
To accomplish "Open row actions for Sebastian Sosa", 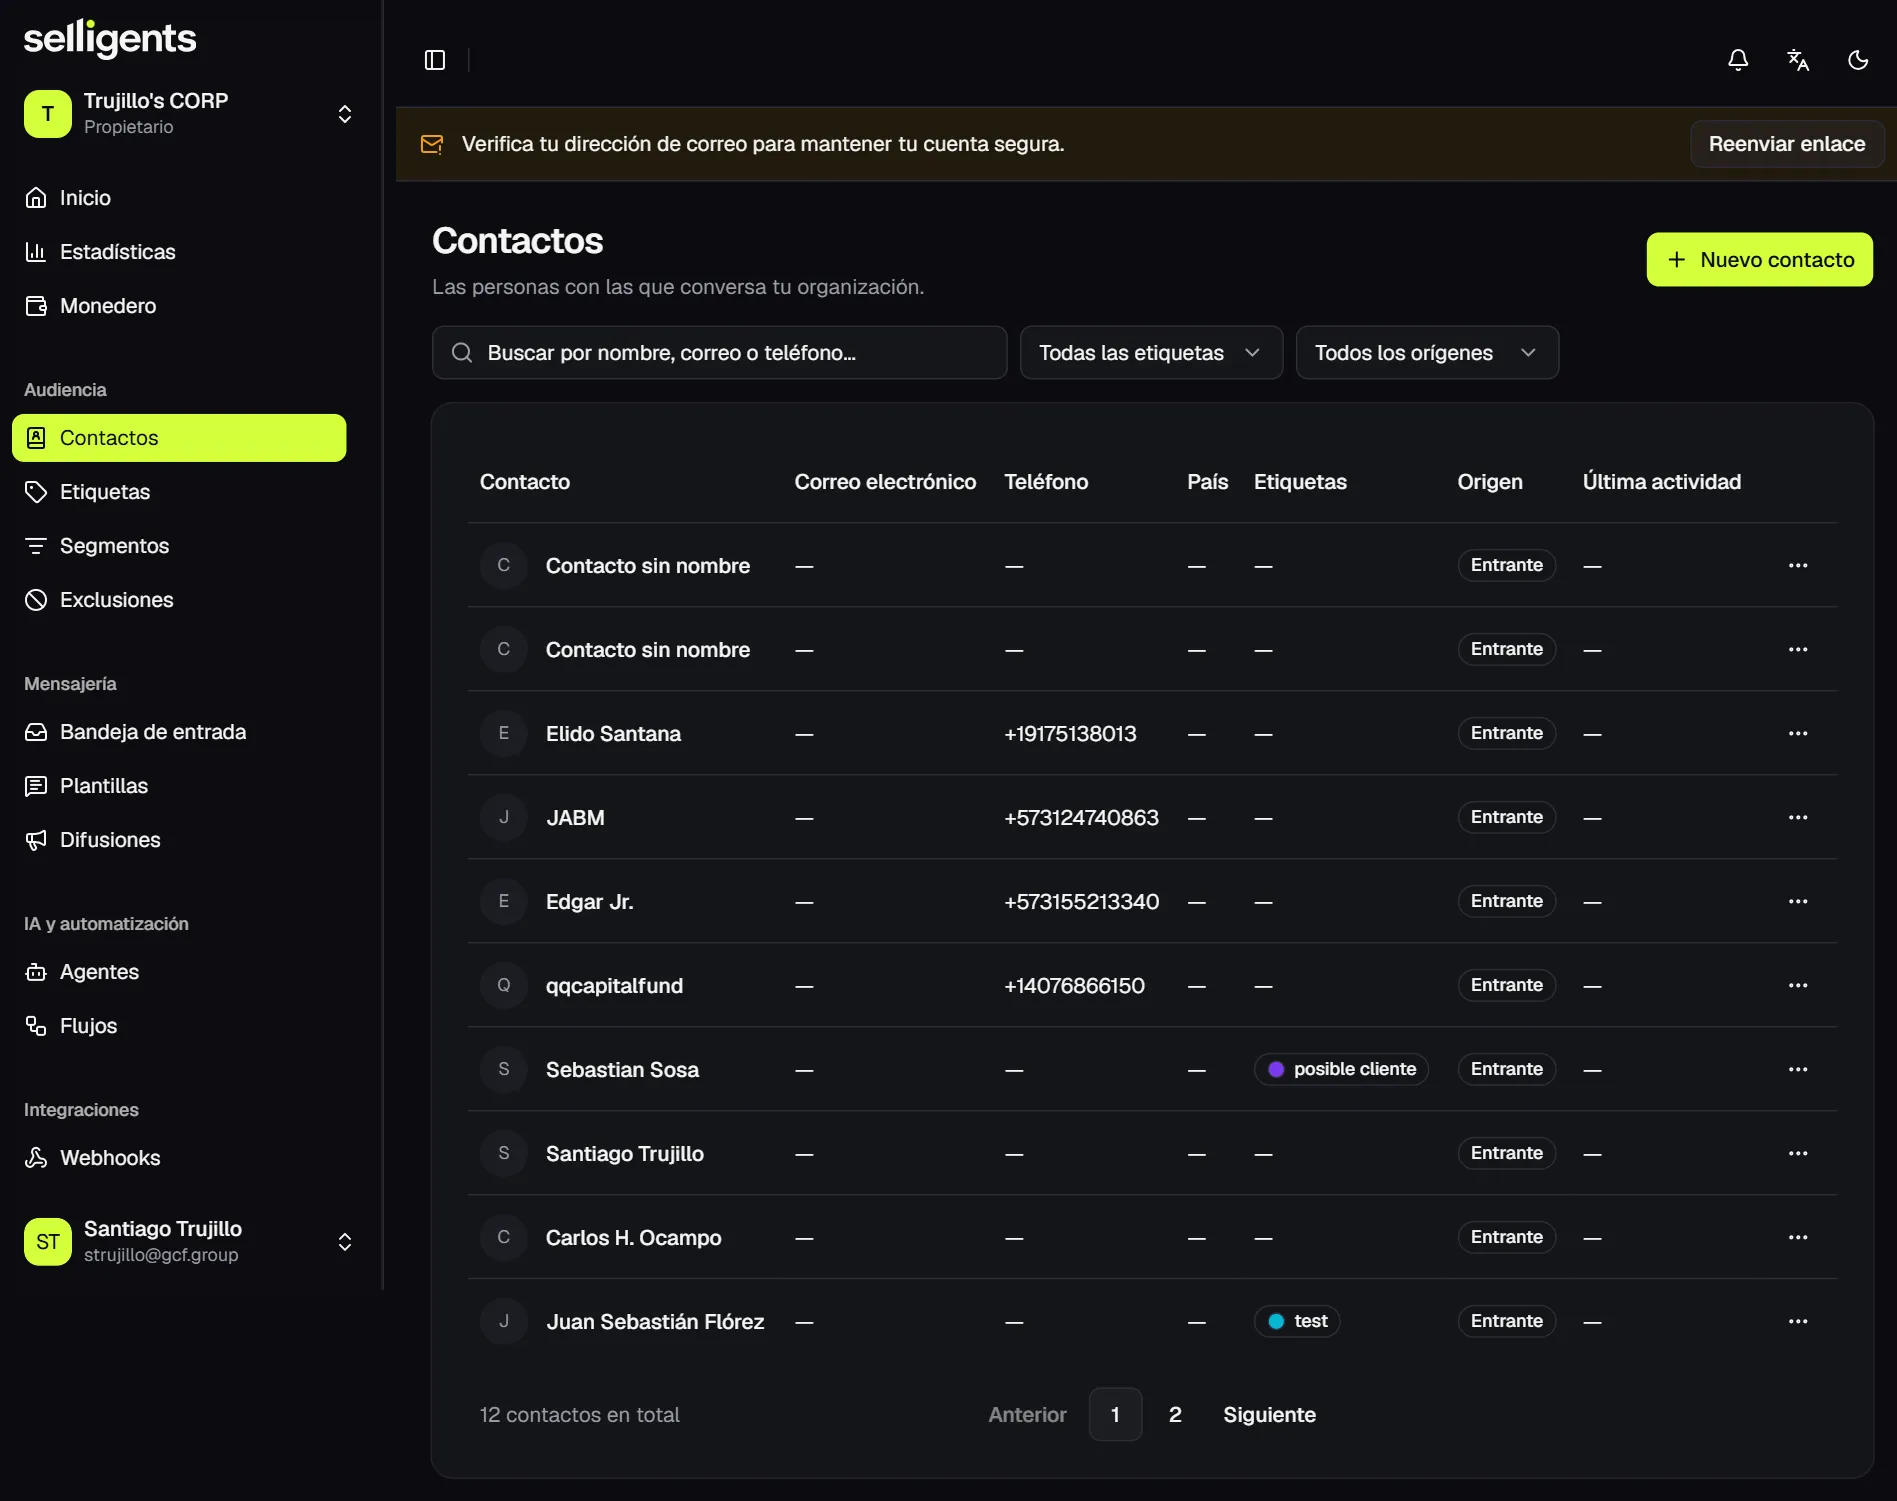I will click(x=1798, y=1069).
